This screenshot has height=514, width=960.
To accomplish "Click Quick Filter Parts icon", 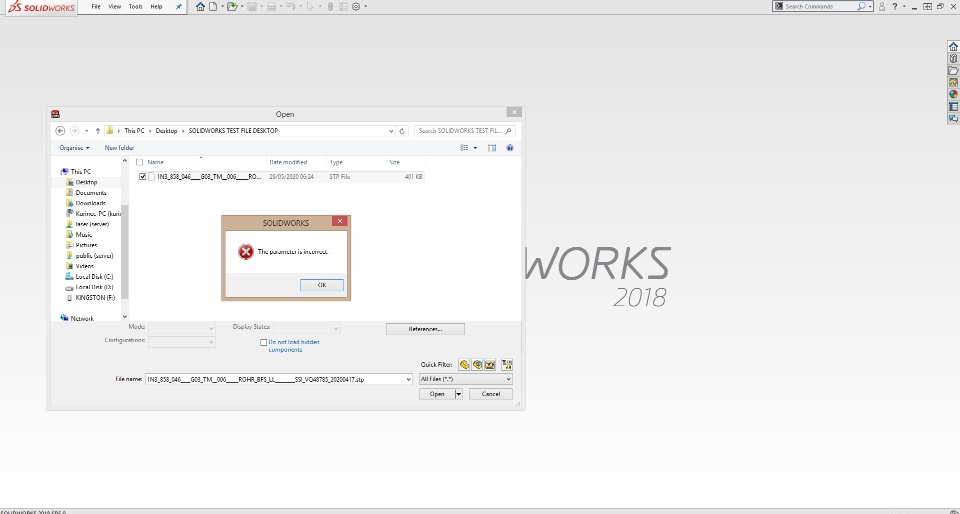I will (x=464, y=365).
